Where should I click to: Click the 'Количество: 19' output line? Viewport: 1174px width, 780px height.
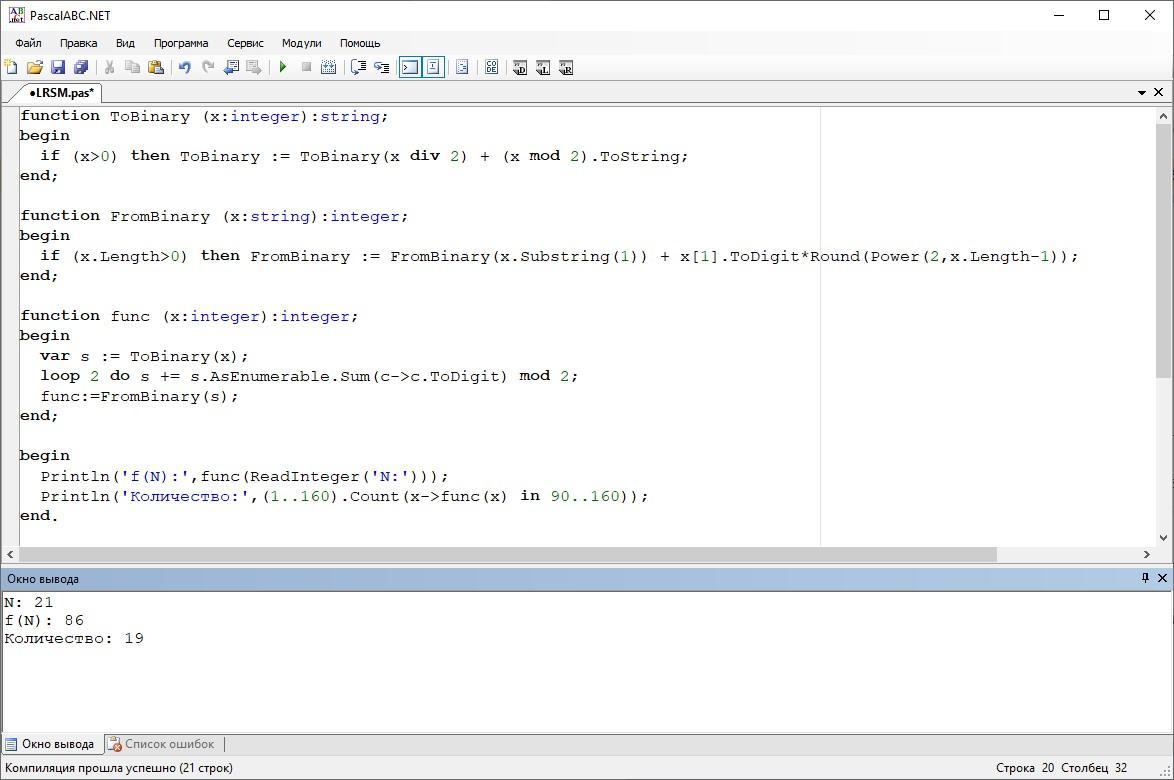[74, 639]
